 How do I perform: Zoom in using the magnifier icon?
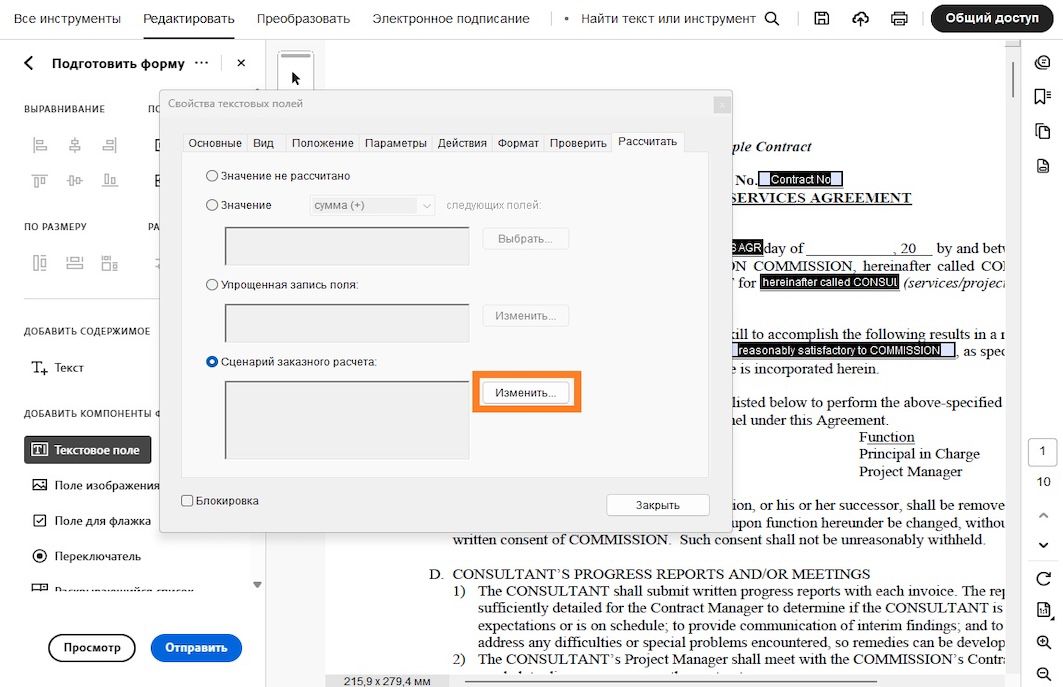[x=1043, y=643]
